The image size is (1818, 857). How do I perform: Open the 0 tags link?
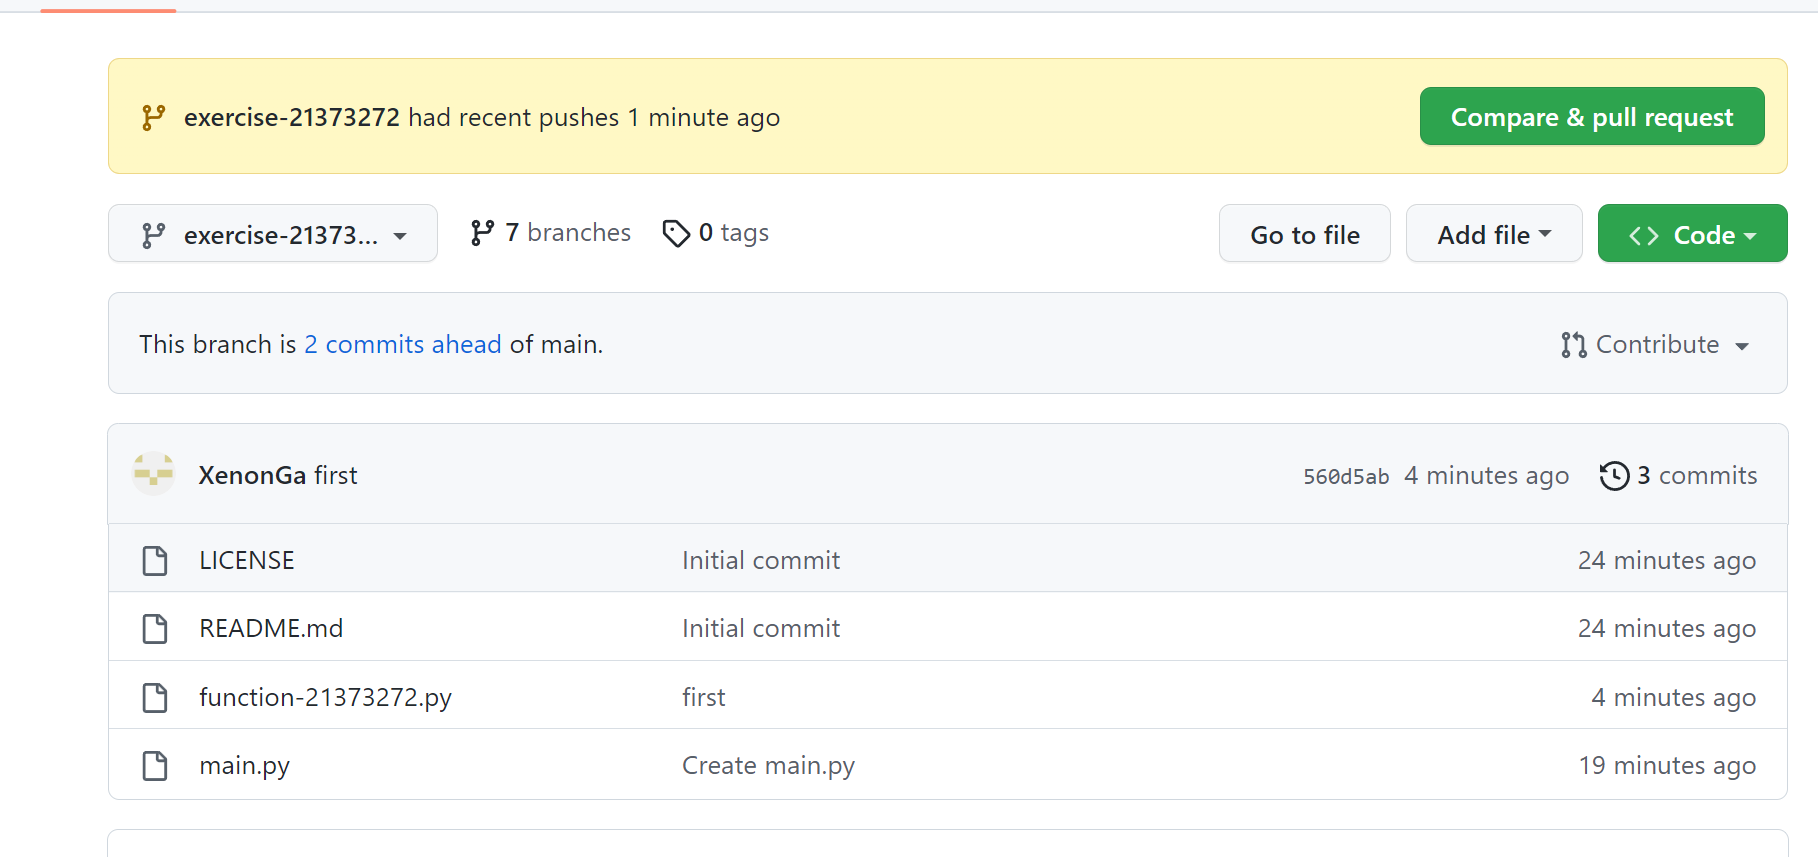tap(716, 233)
